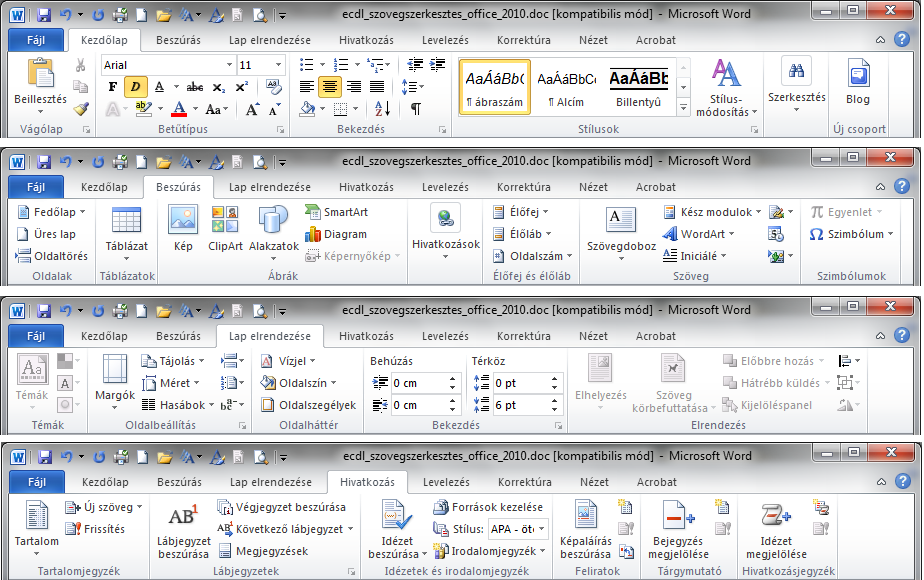Select the Alcím style thumbnail
The width and height of the screenshot is (924, 580).
566,87
